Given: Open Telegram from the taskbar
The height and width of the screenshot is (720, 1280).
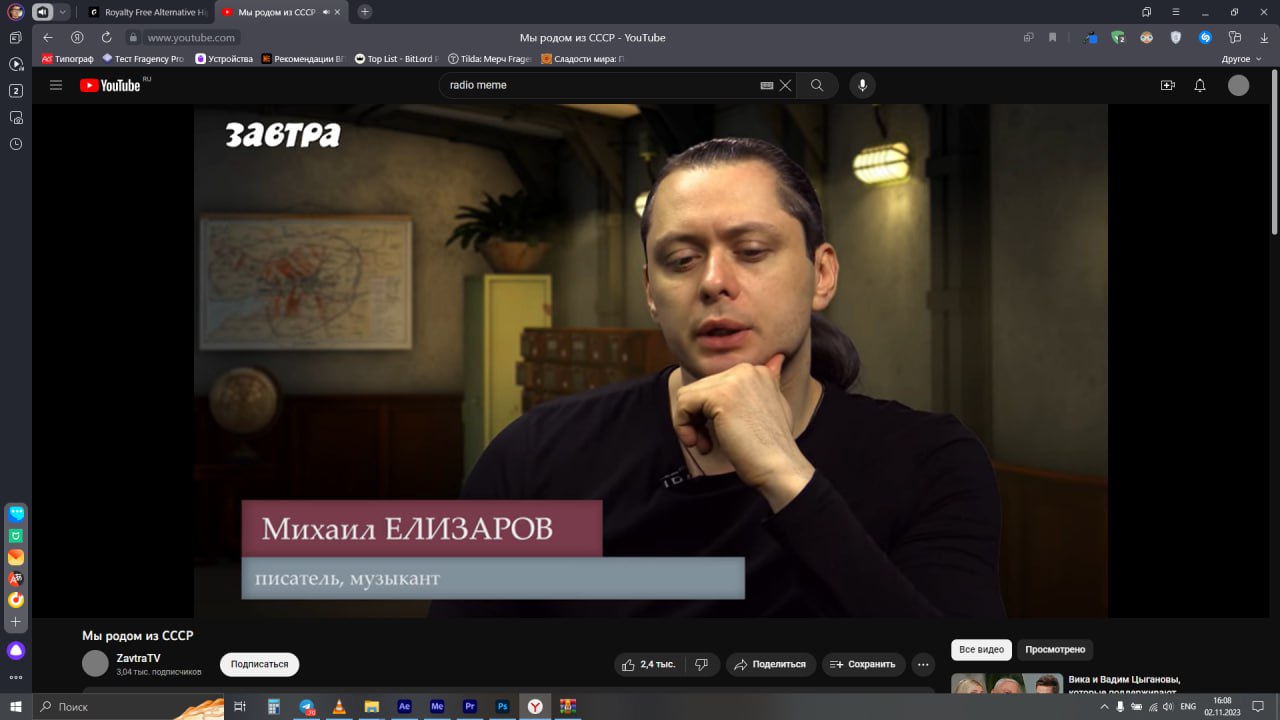Looking at the screenshot, I should pos(308,707).
